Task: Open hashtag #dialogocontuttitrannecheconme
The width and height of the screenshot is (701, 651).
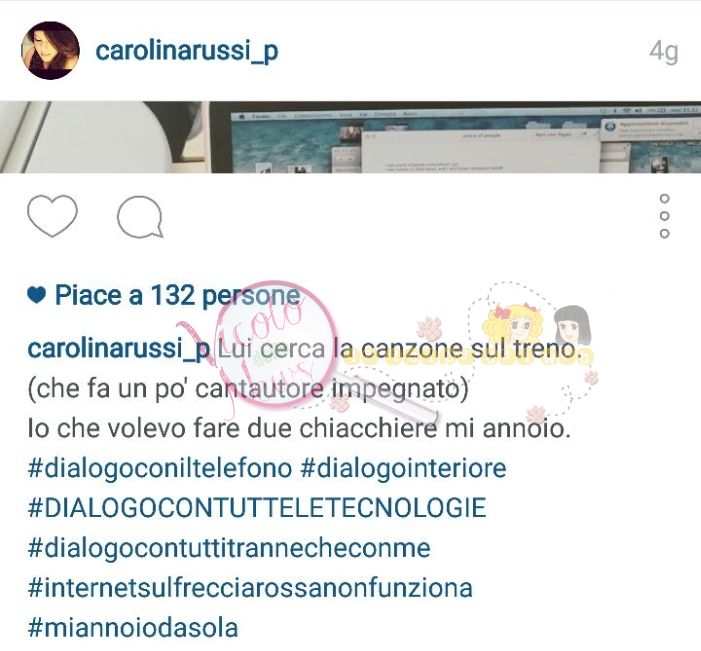Action: point(229,549)
